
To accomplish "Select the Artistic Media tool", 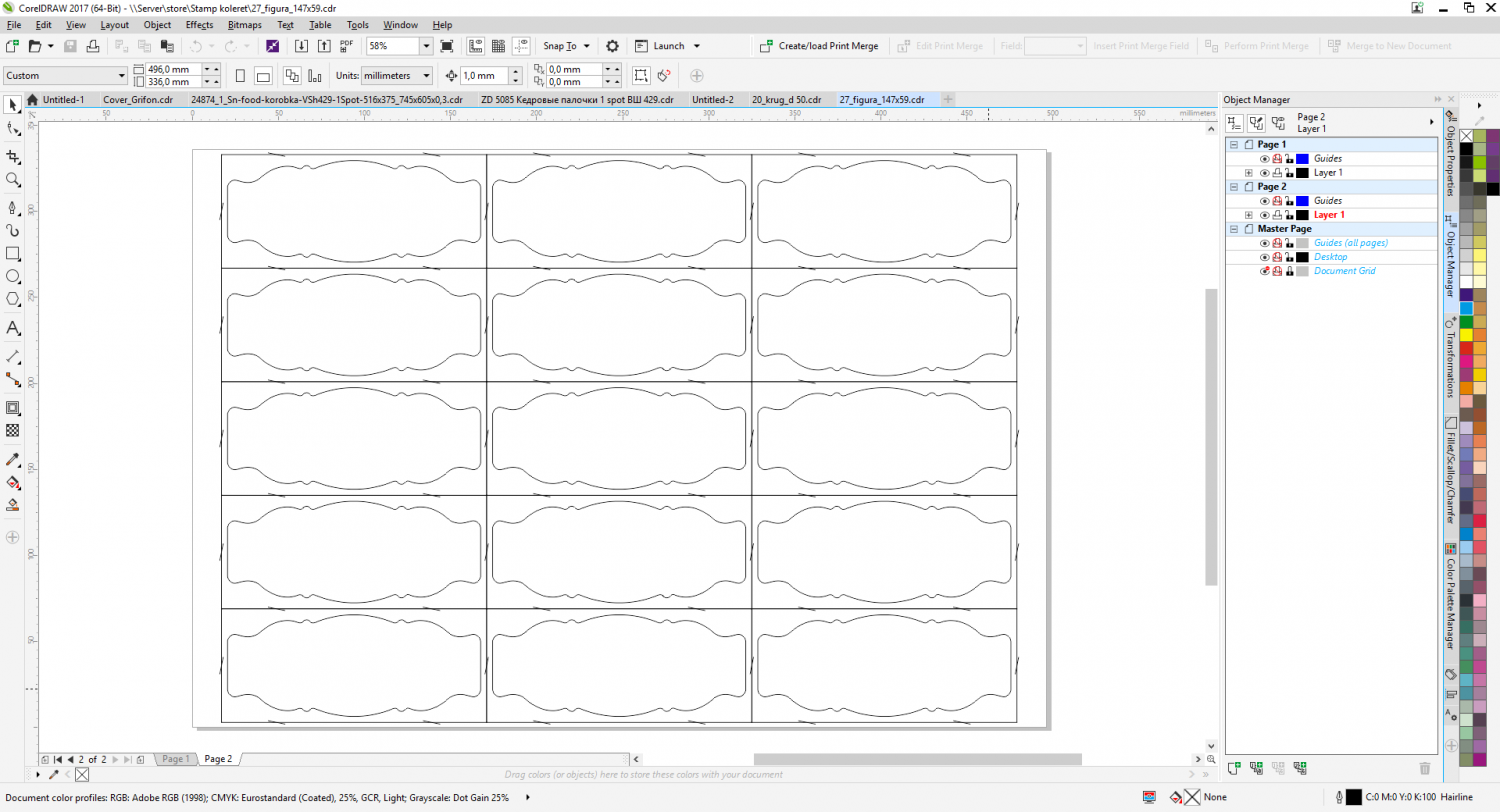I will click(x=13, y=230).
